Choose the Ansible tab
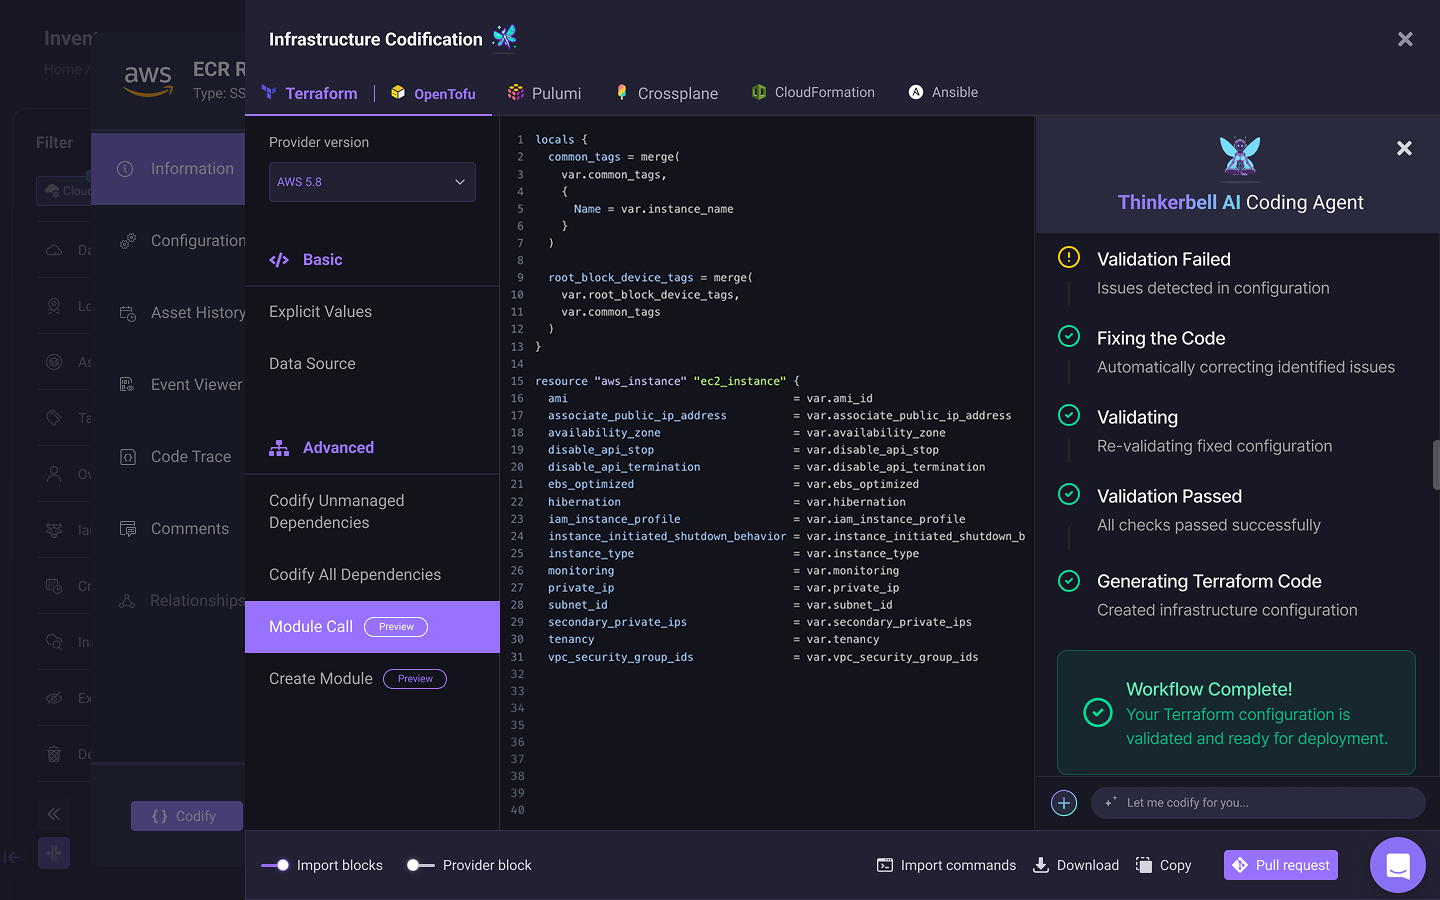Viewport: 1440px width, 900px height. click(943, 92)
